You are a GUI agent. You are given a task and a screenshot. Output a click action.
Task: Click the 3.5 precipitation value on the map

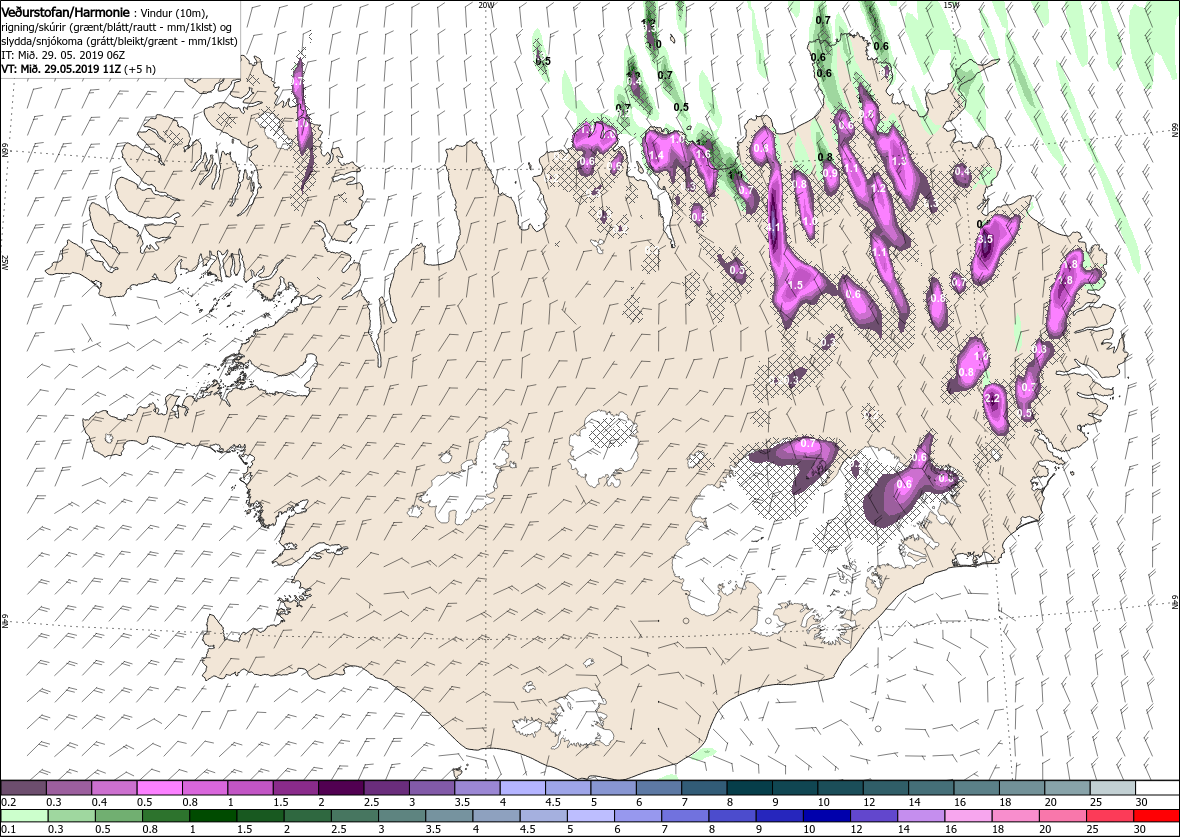[986, 239]
